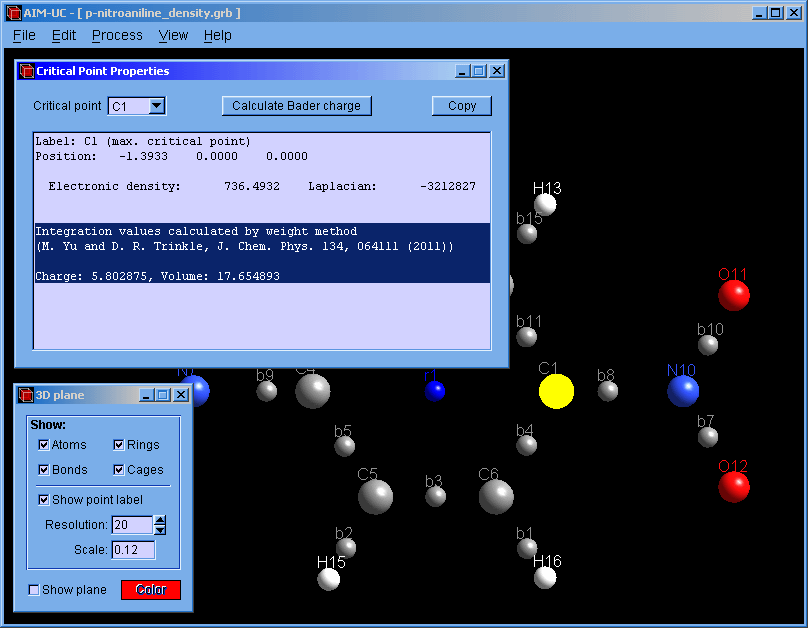Increase Resolution with the up arrow
Image resolution: width=808 pixels, height=628 pixels.
(x=160, y=520)
